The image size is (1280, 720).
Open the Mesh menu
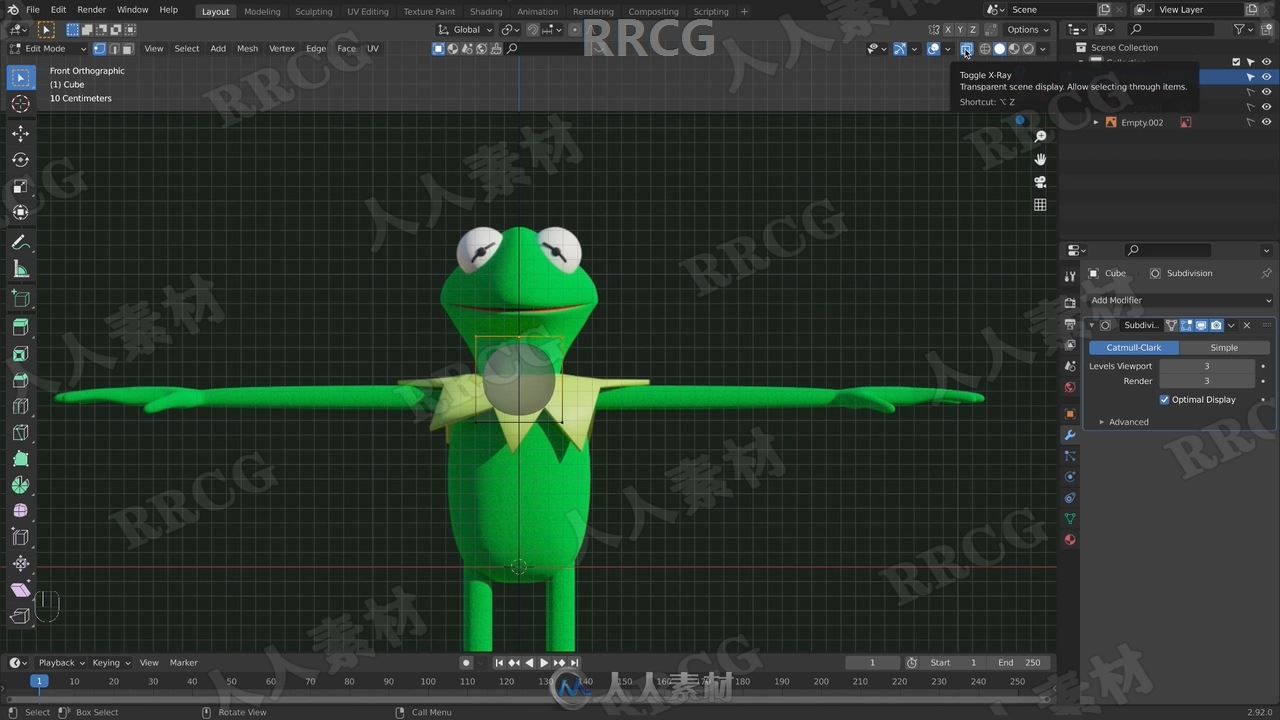click(x=247, y=48)
